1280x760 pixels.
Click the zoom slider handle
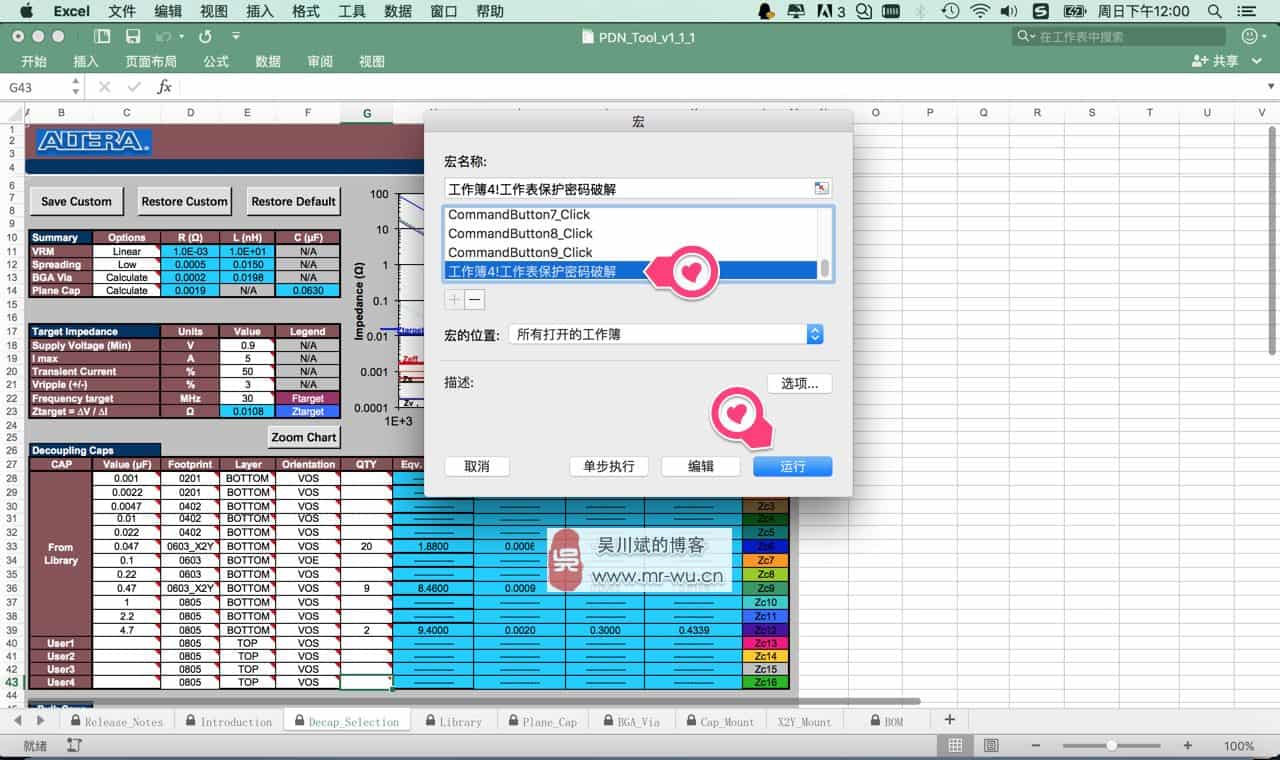[x=1111, y=746]
